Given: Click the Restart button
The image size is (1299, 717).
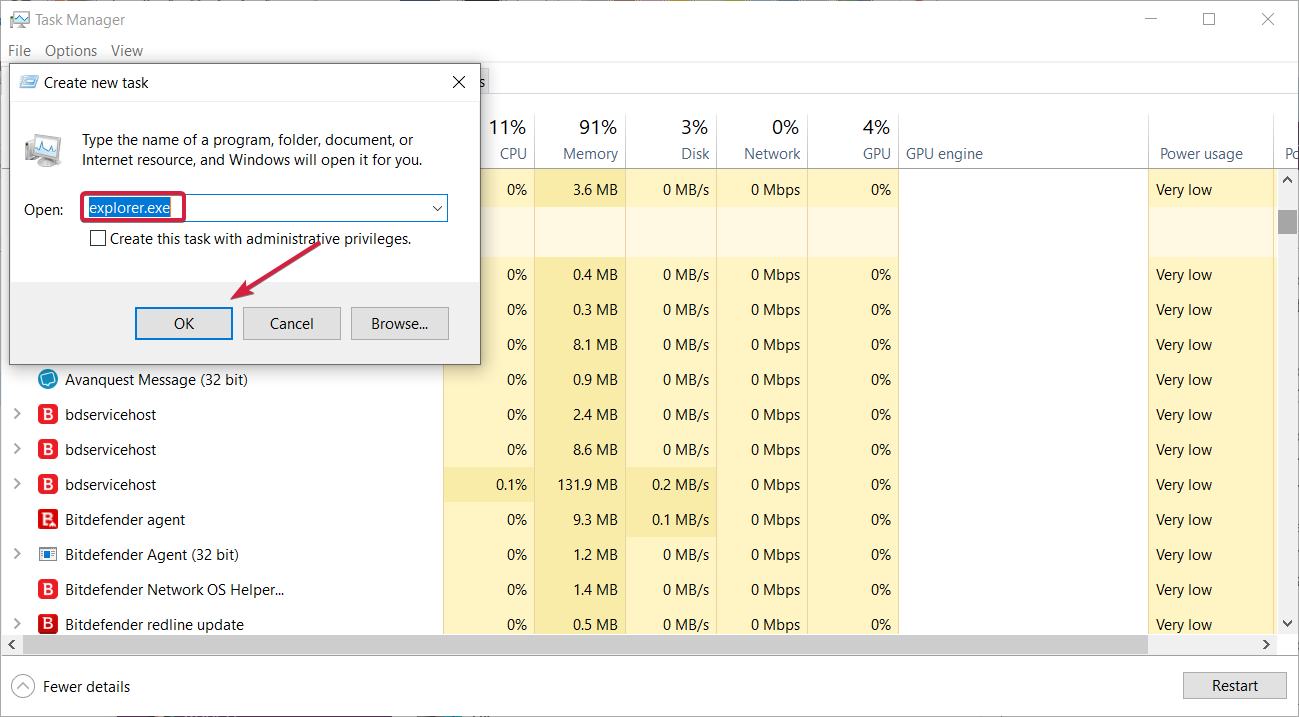Looking at the screenshot, I should (x=1235, y=686).
